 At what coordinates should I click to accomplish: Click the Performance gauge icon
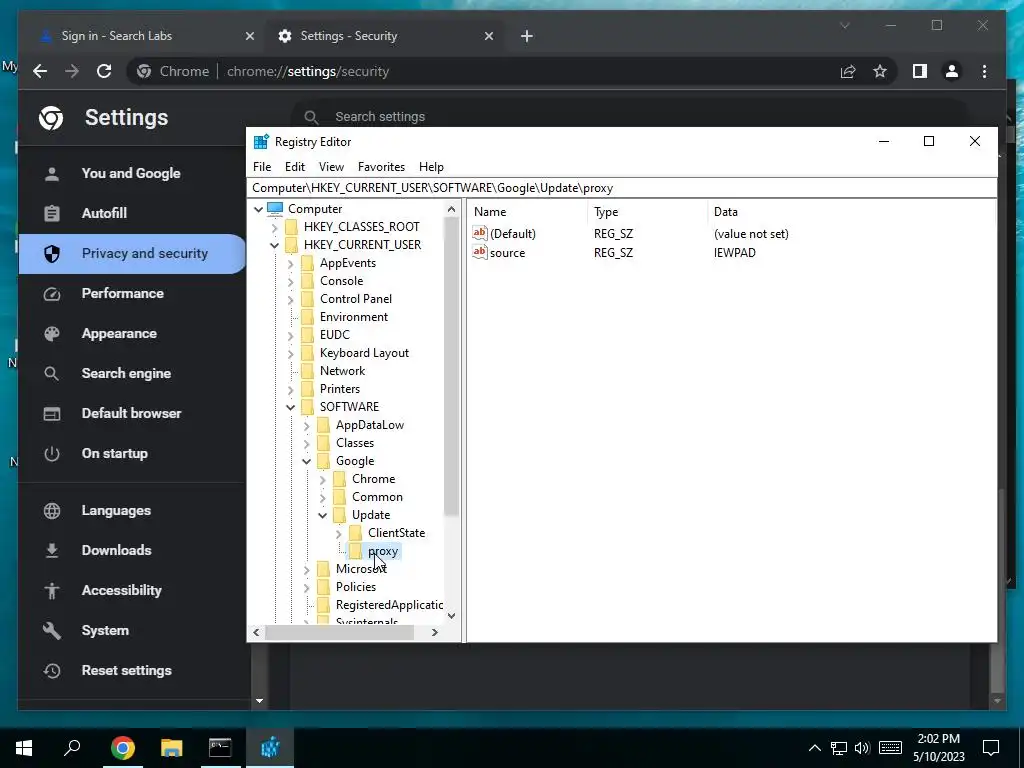tap(52, 294)
